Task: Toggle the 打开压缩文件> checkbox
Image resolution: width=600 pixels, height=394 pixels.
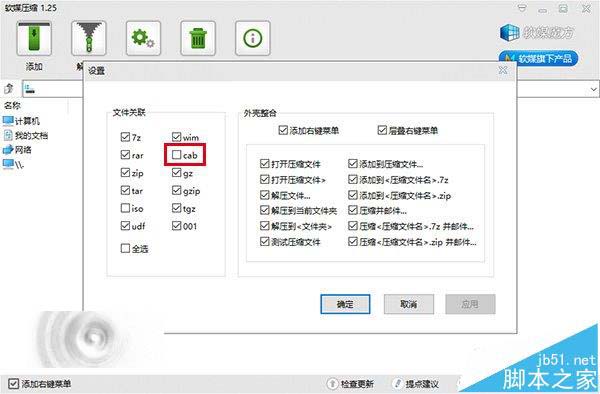Action: click(264, 179)
